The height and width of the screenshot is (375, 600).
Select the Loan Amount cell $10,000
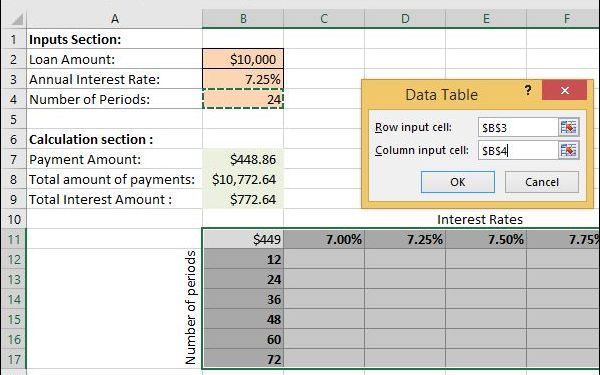point(243,59)
